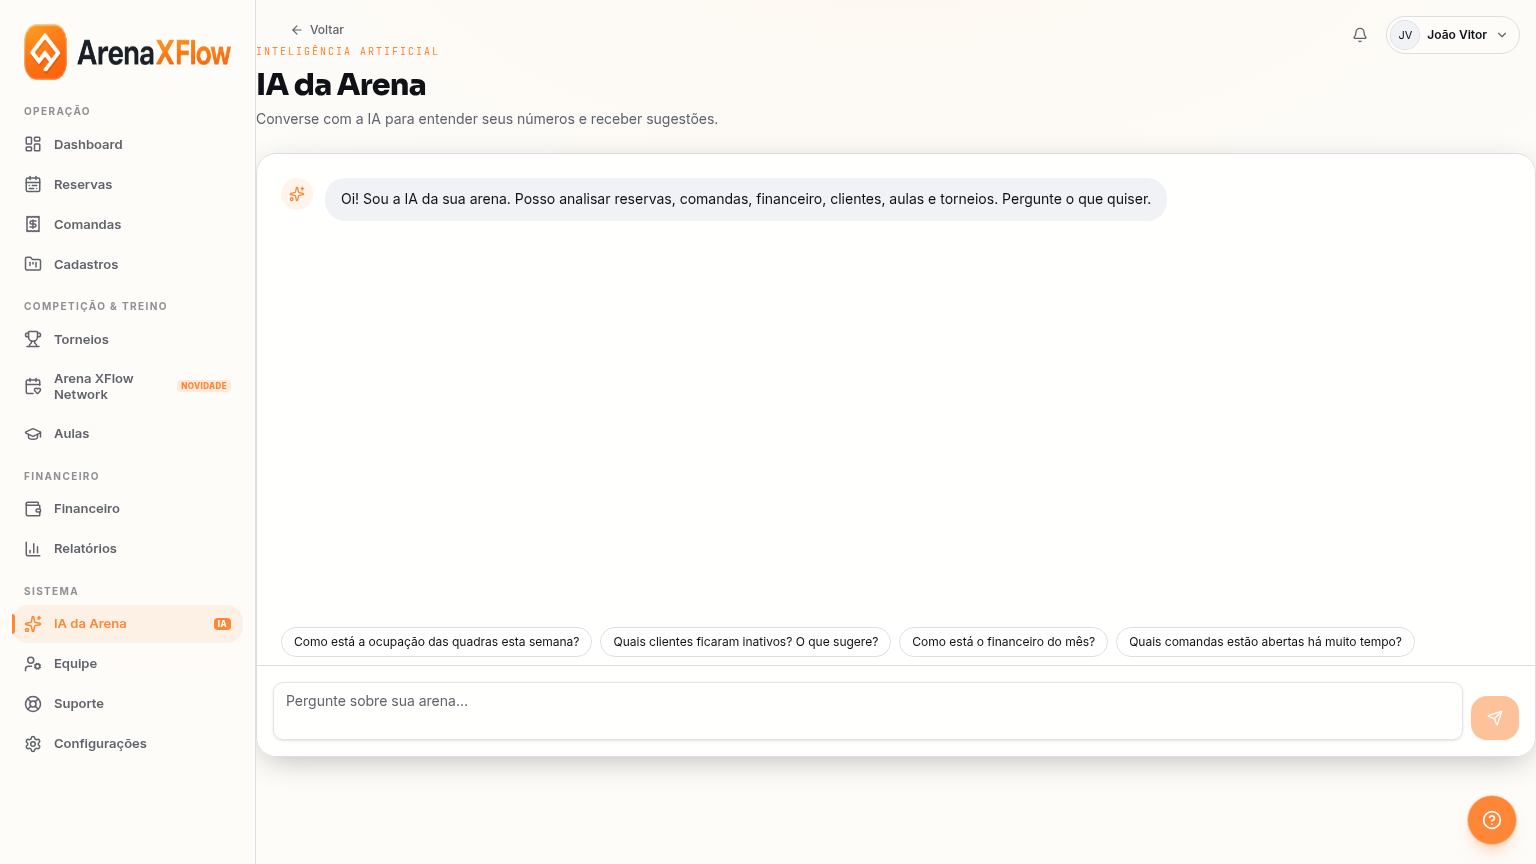Viewport: 1536px width, 864px height.
Task: Open notifications bell icon
Action: point(1360,35)
